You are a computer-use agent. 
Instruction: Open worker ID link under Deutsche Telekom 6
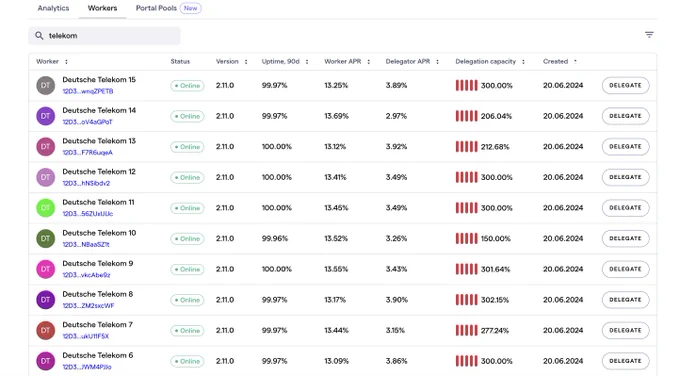tap(87, 367)
